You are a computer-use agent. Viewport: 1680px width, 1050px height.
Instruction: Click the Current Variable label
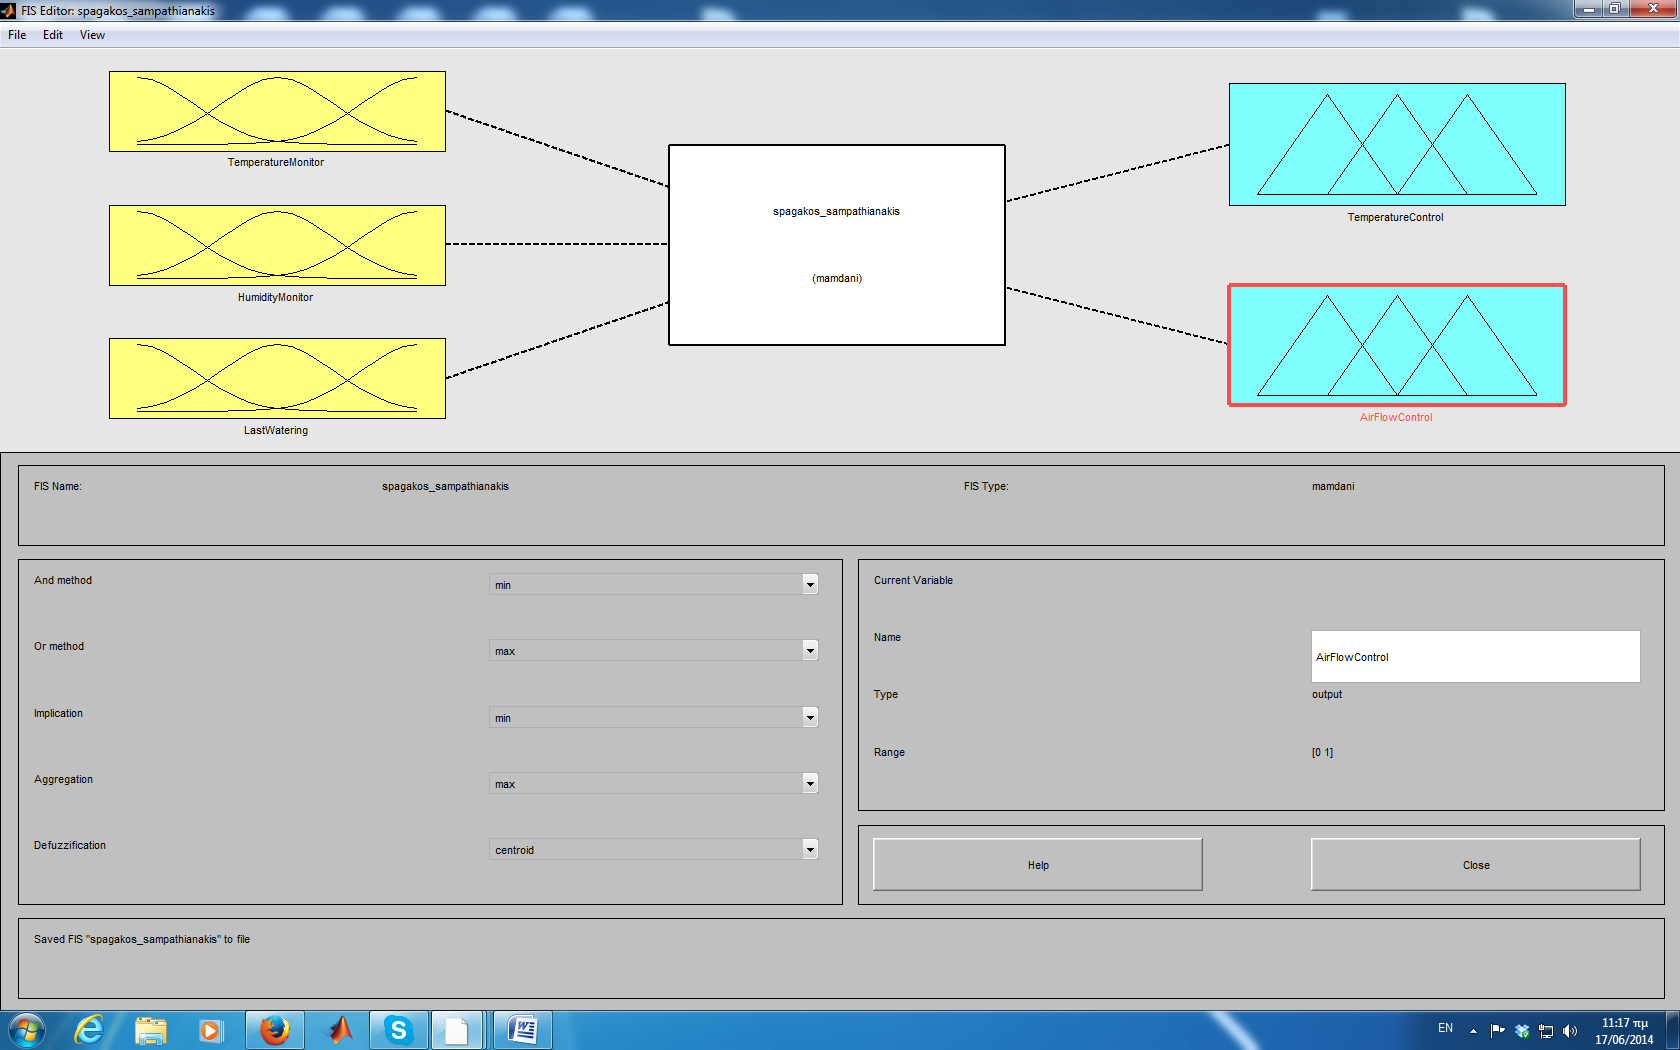click(x=913, y=580)
